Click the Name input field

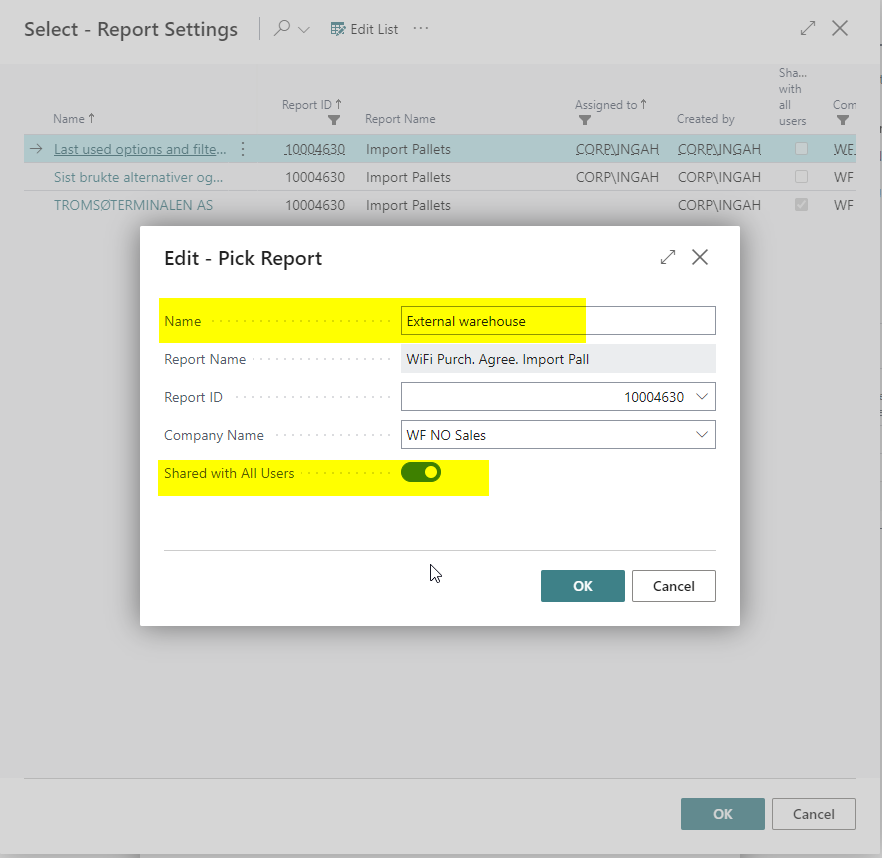click(558, 321)
